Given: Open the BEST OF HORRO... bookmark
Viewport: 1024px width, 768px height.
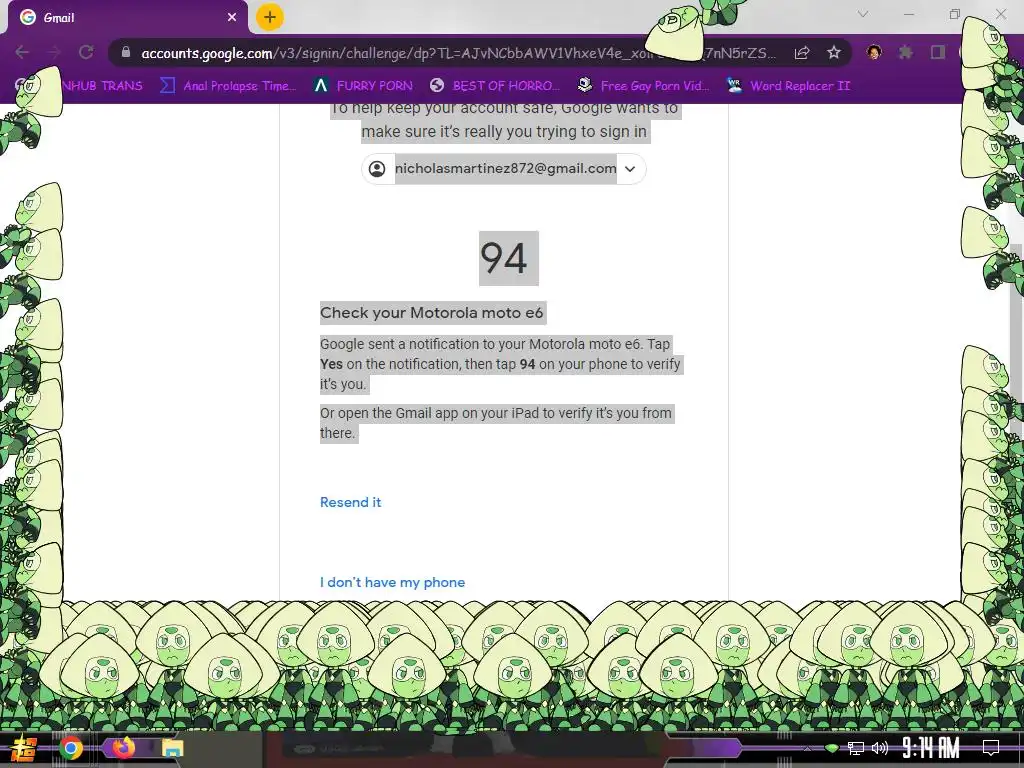Looking at the screenshot, I should tap(495, 86).
